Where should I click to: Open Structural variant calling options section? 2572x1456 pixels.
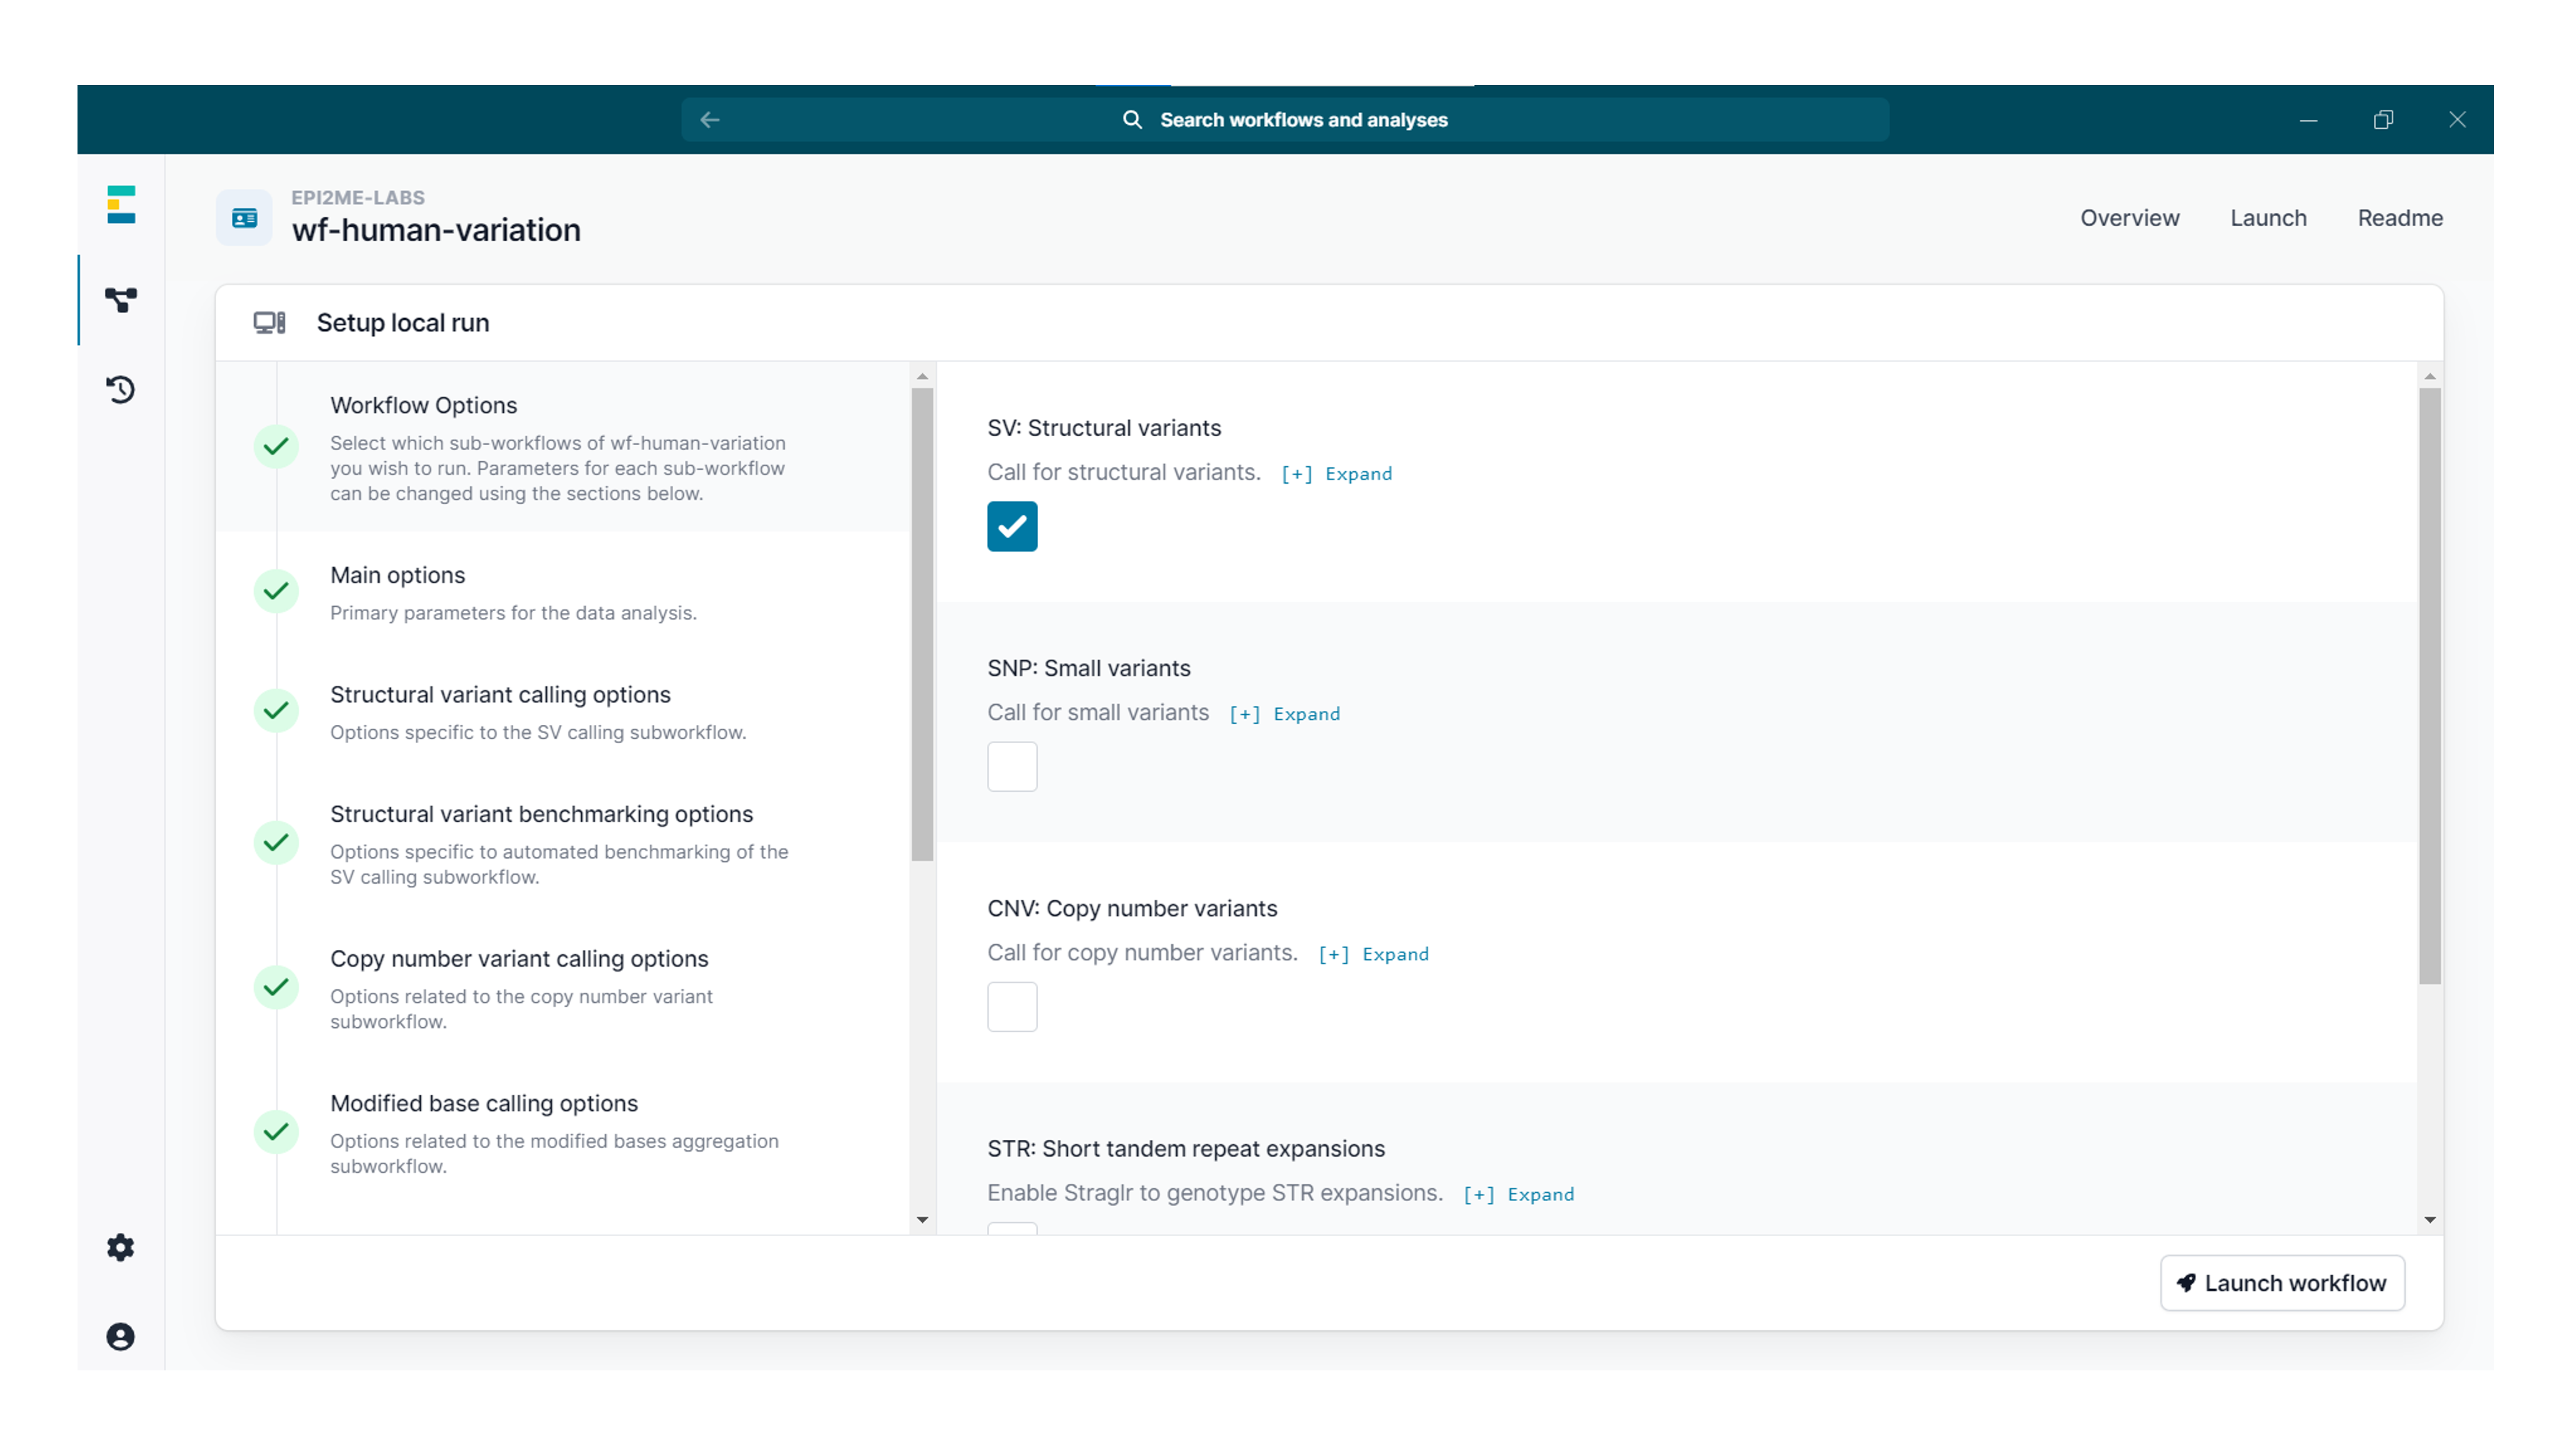coord(563,712)
